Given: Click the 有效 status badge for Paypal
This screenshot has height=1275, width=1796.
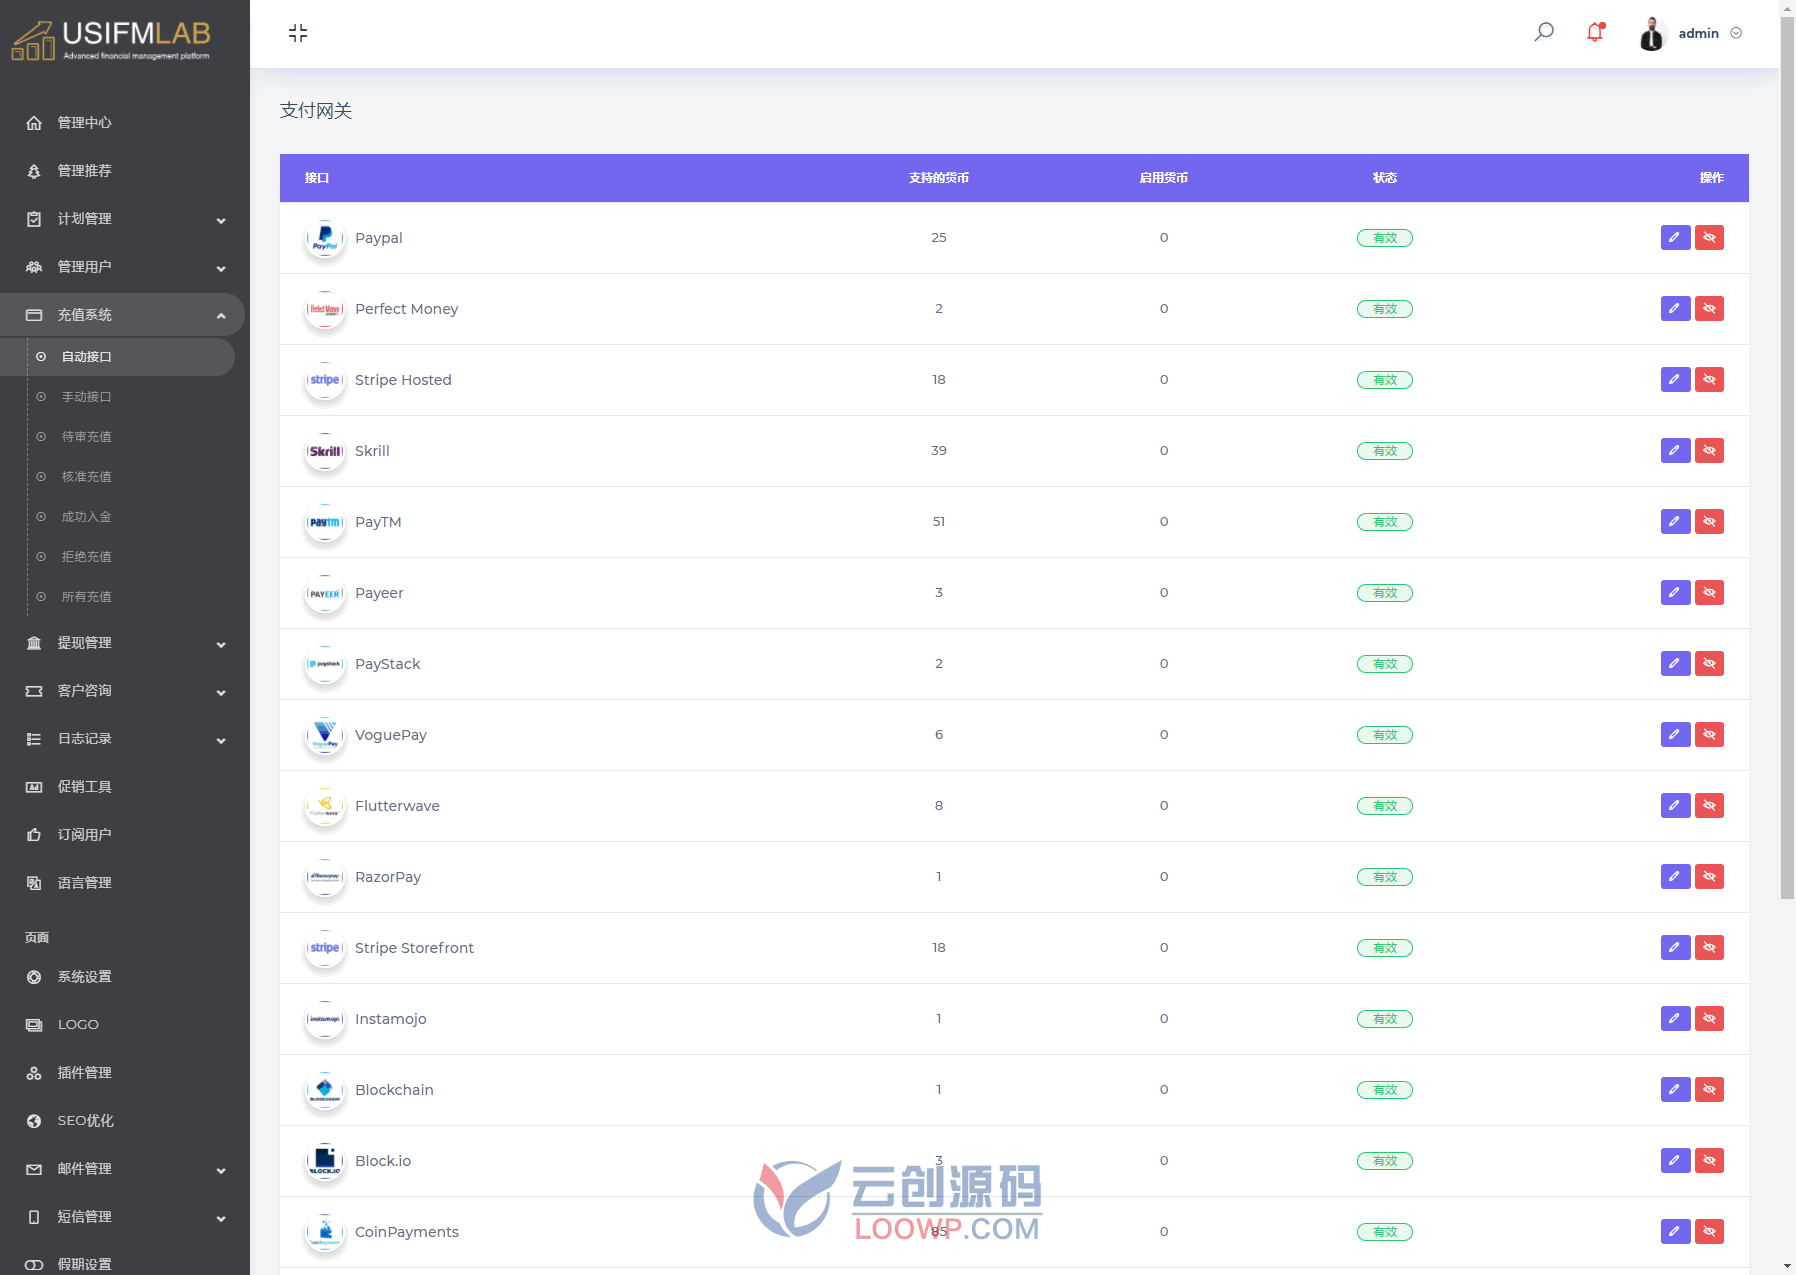Looking at the screenshot, I should point(1384,238).
